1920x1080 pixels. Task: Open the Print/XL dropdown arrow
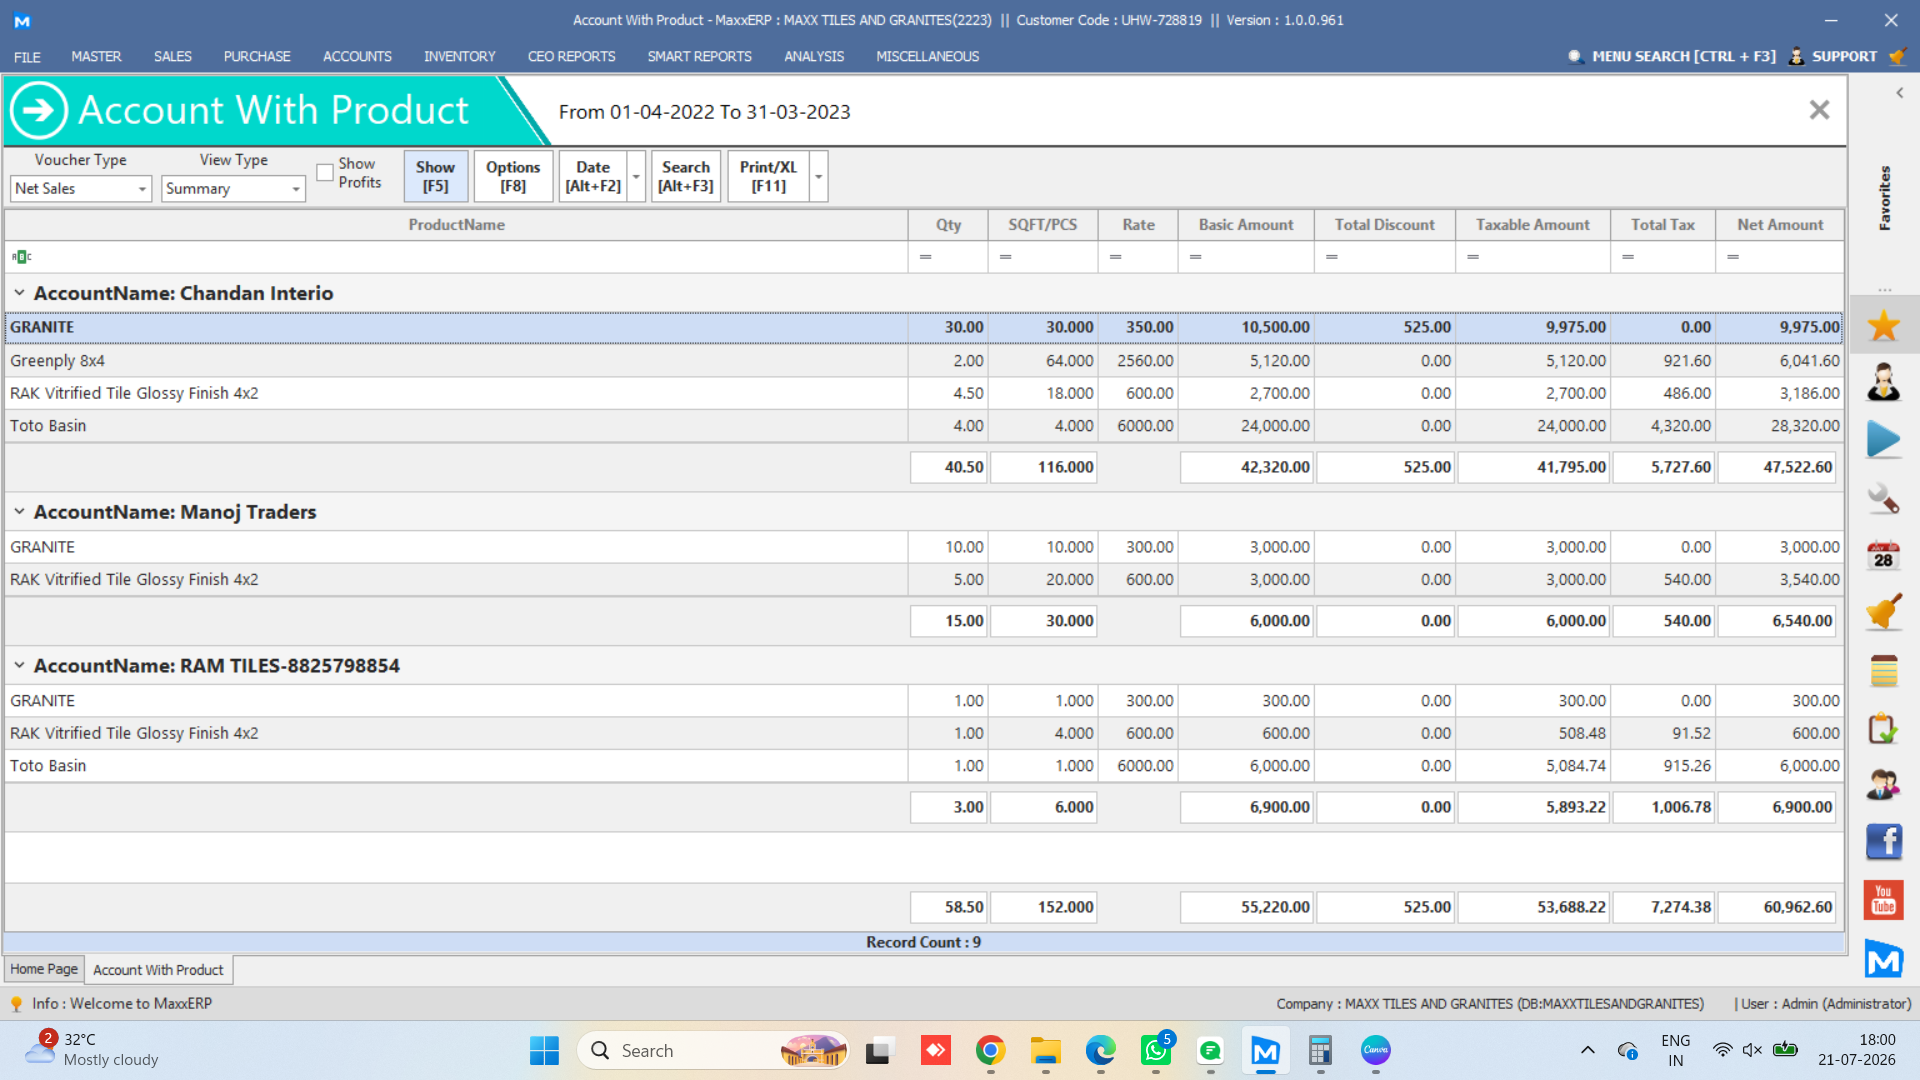point(819,176)
